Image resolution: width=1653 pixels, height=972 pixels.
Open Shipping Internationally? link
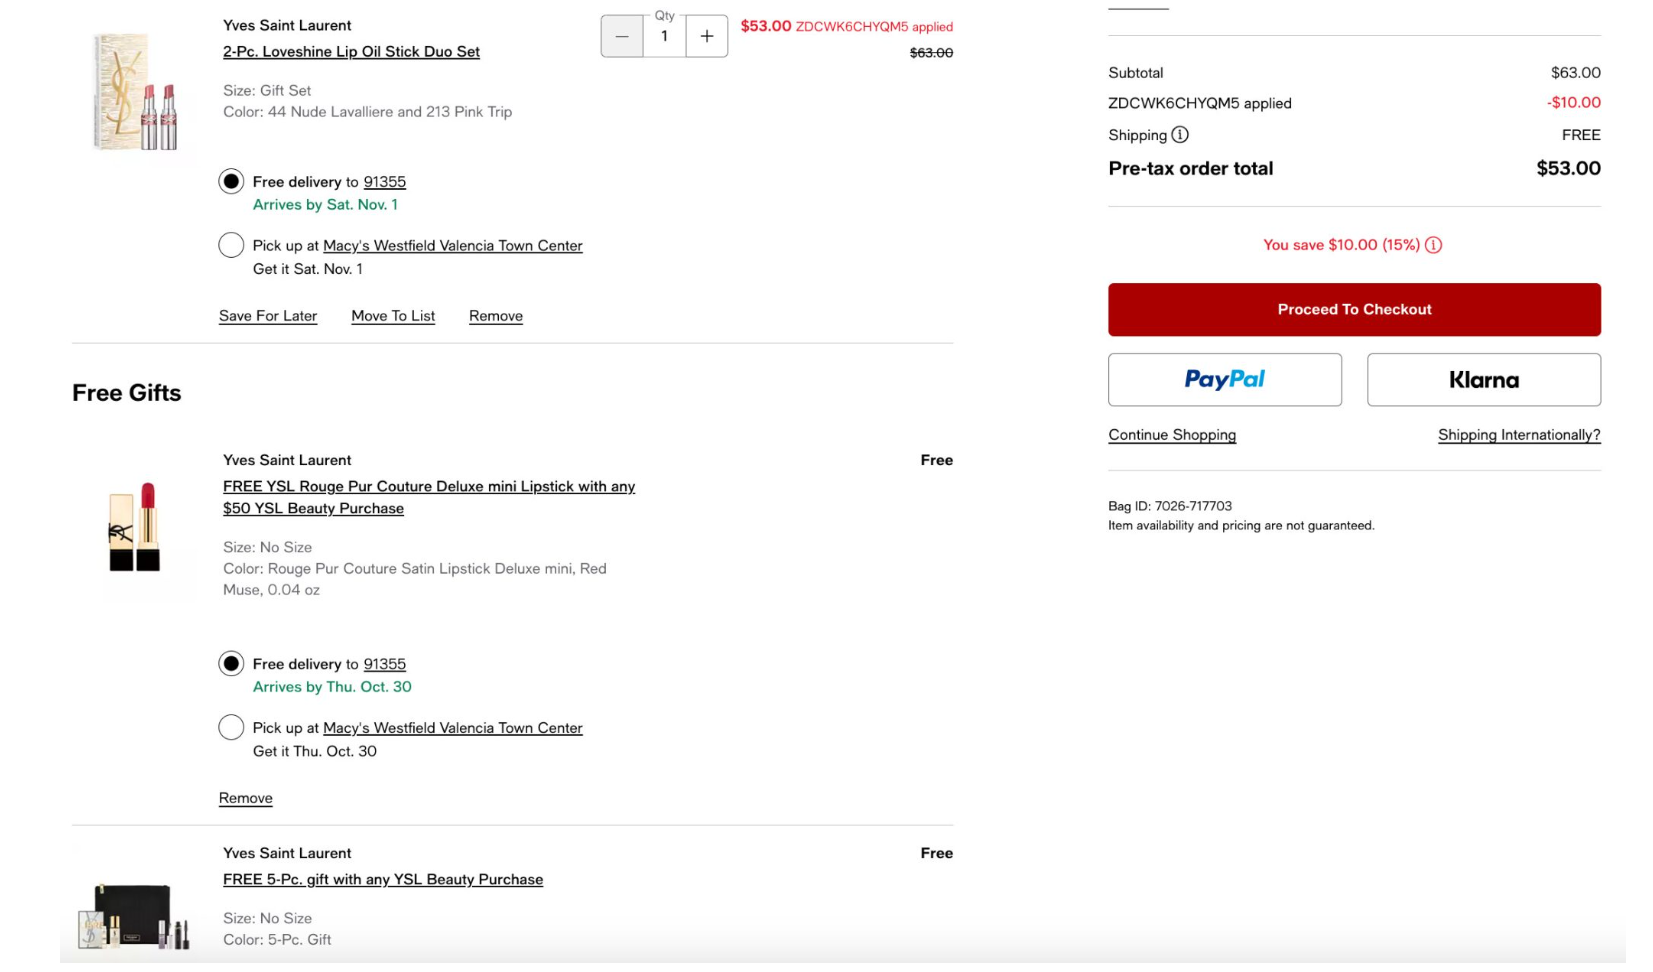click(1519, 435)
